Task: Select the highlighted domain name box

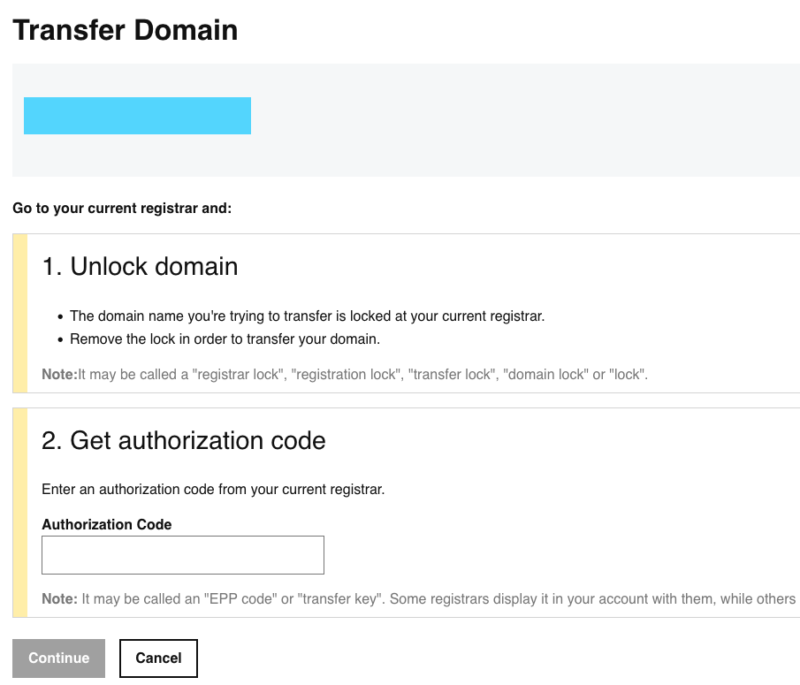Action: pyautogui.click(x=137, y=115)
